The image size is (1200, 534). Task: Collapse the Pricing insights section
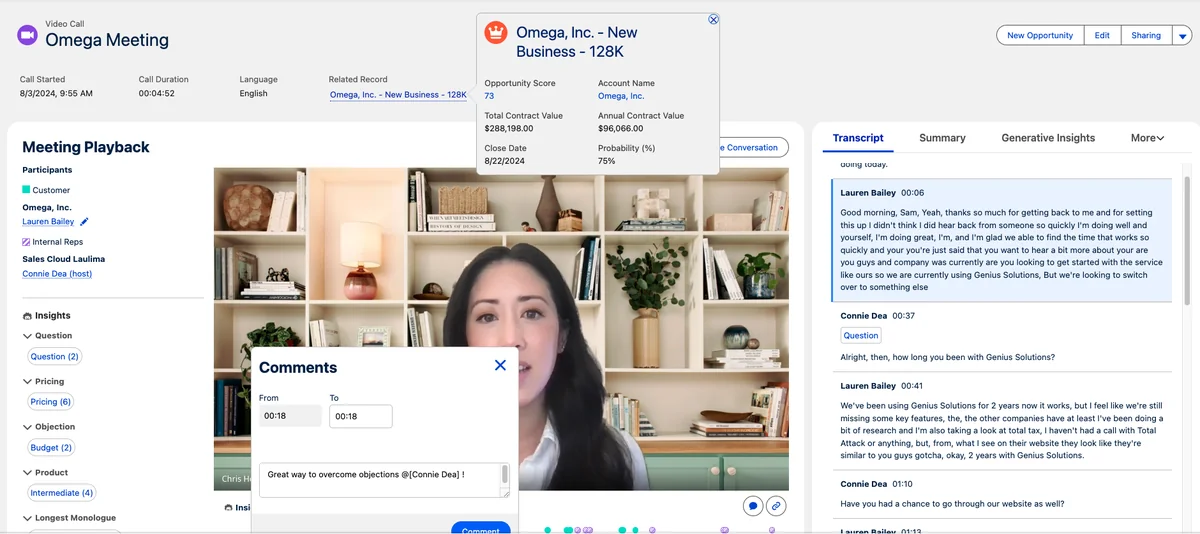tap(28, 381)
